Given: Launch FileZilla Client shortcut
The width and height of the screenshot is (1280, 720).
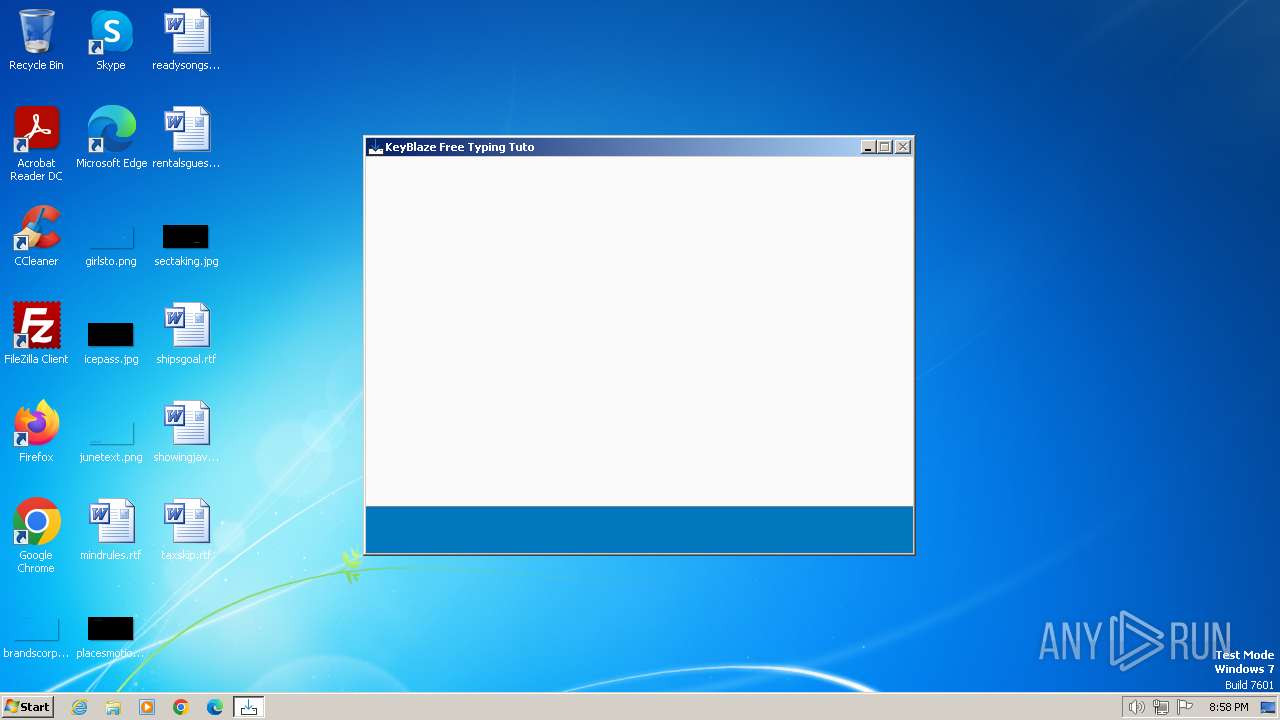Looking at the screenshot, I should click(36, 335).
